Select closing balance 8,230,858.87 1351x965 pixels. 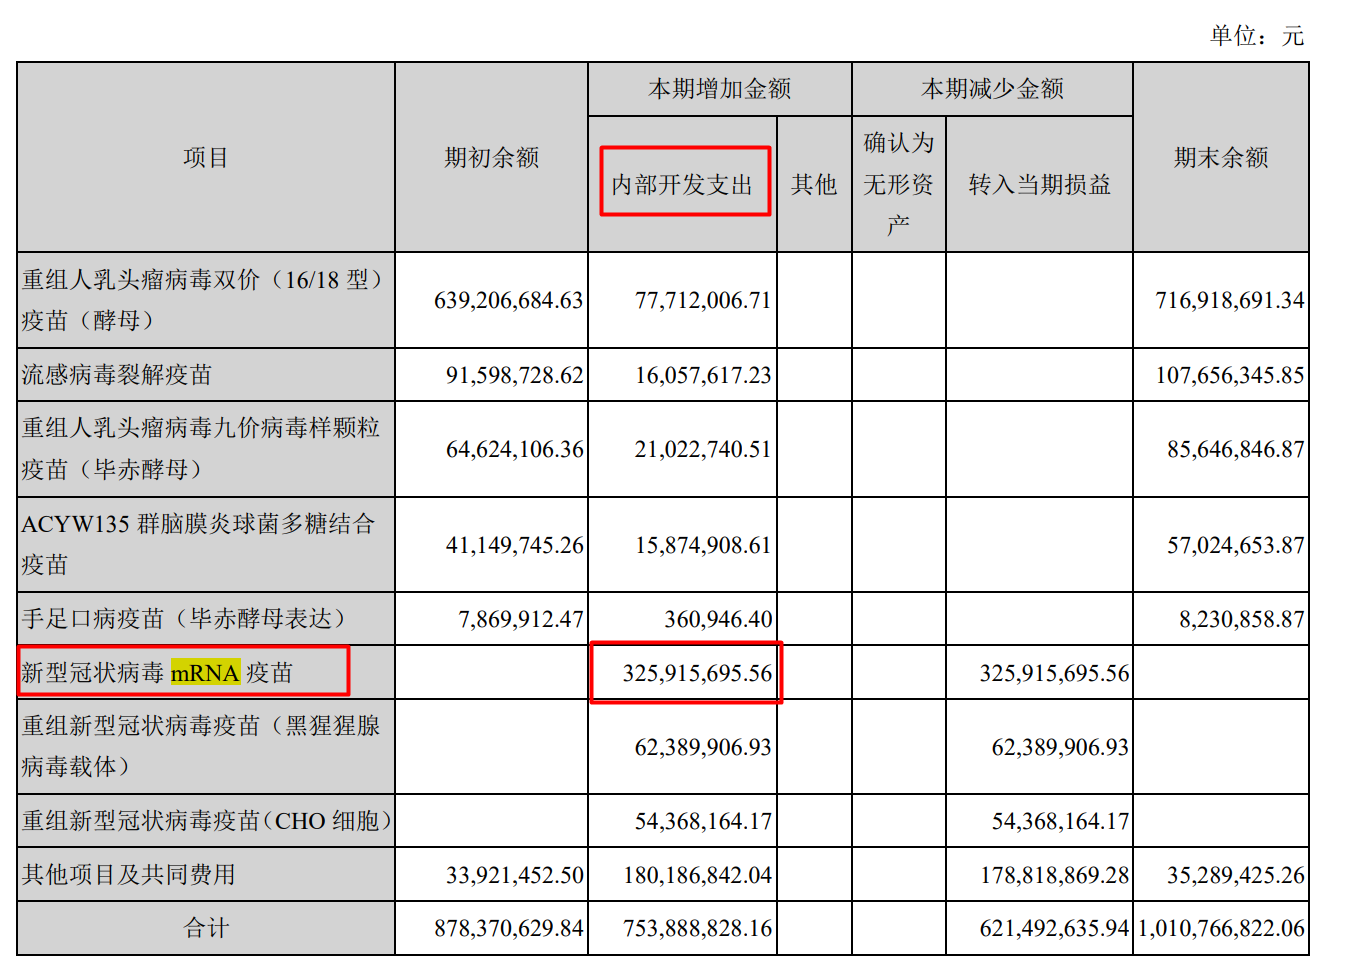pyautogui.click(x=1242, y=619)
